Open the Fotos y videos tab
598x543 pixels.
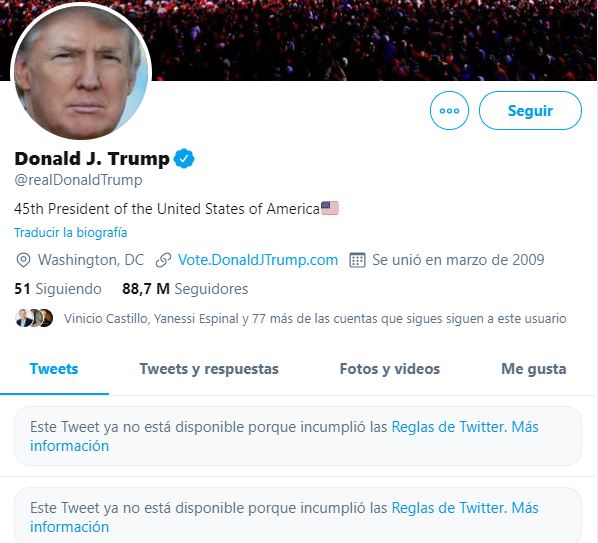[x=390, y=369]
